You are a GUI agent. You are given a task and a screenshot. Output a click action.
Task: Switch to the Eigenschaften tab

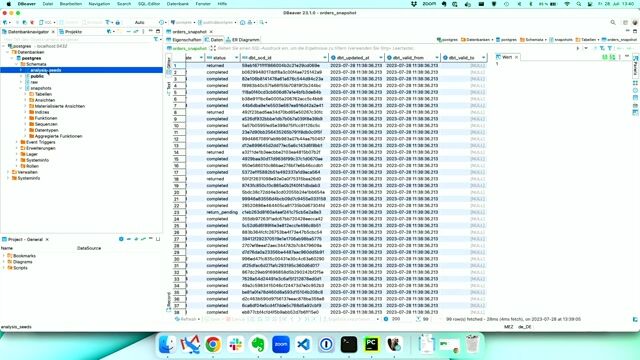click(184, 40)
